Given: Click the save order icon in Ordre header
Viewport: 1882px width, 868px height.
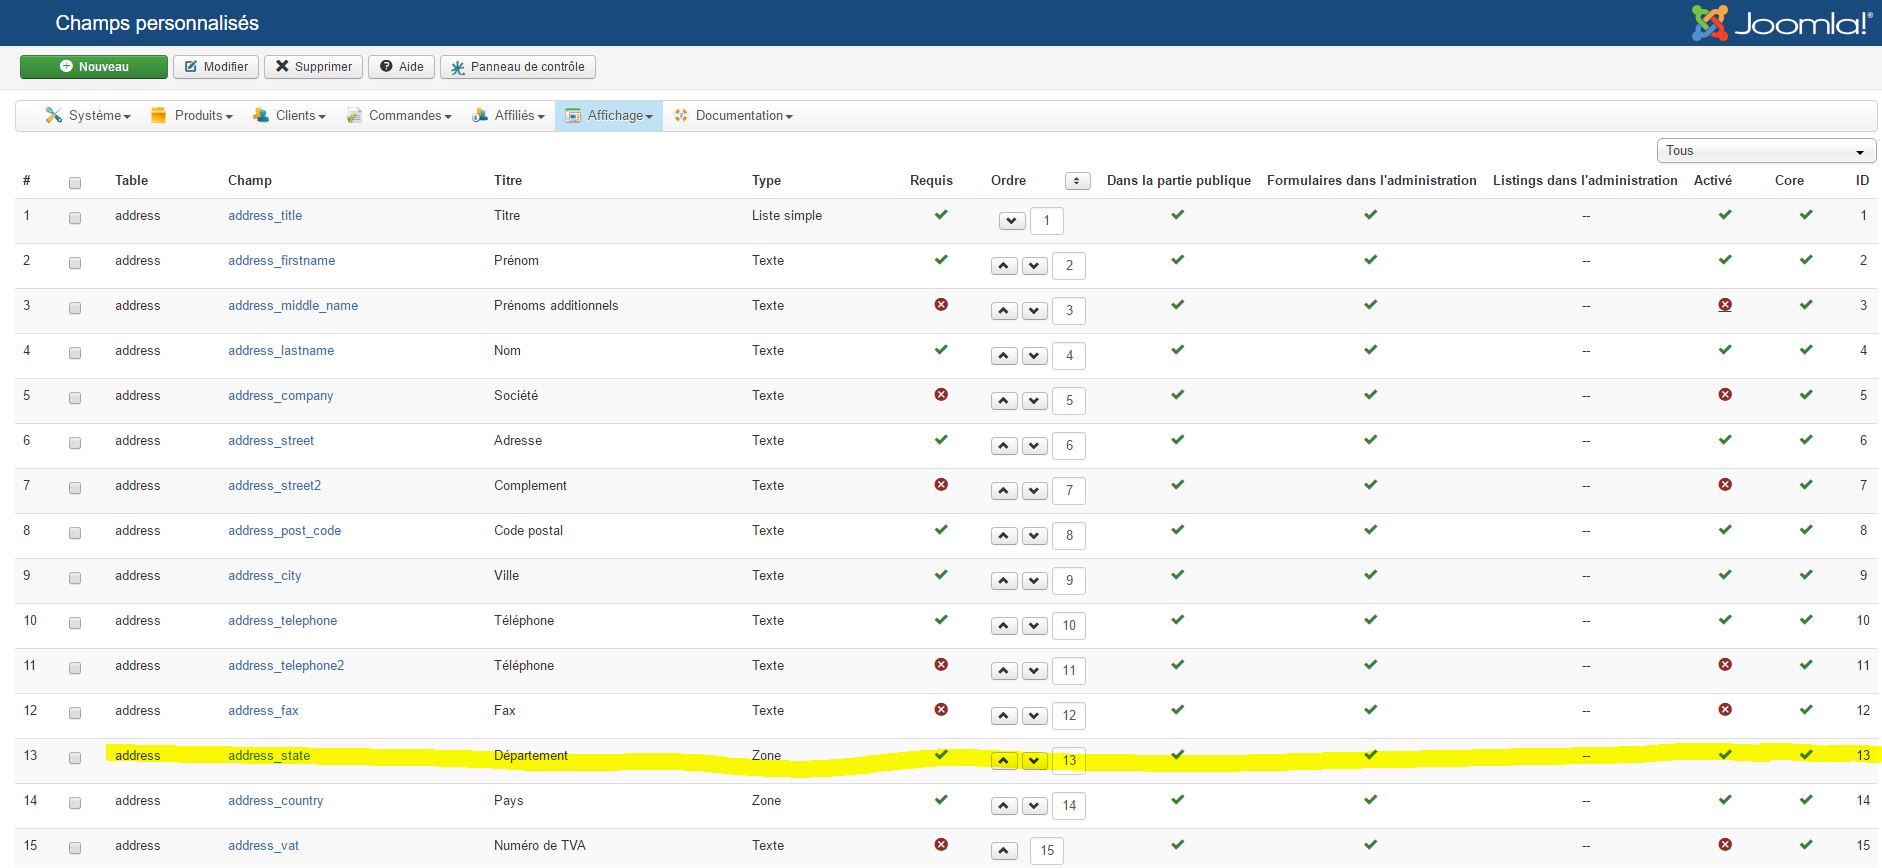Looking at the screenshot, I should tap(1077, 181).
